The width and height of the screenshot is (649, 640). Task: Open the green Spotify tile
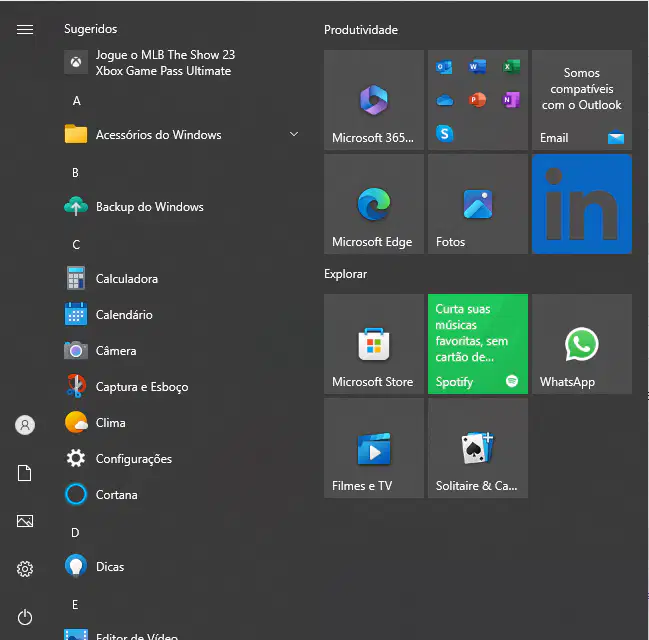478,344
